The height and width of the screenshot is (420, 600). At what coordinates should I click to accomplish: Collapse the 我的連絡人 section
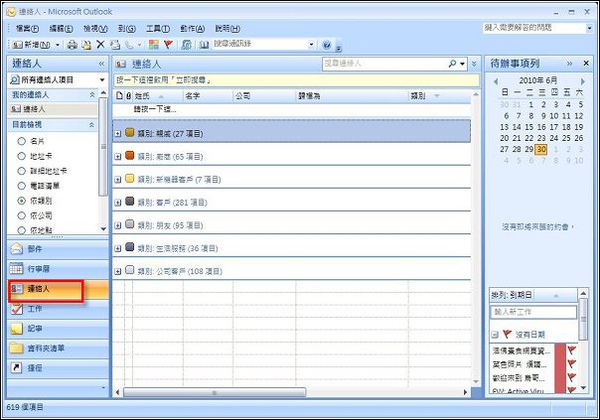[92, 94]
